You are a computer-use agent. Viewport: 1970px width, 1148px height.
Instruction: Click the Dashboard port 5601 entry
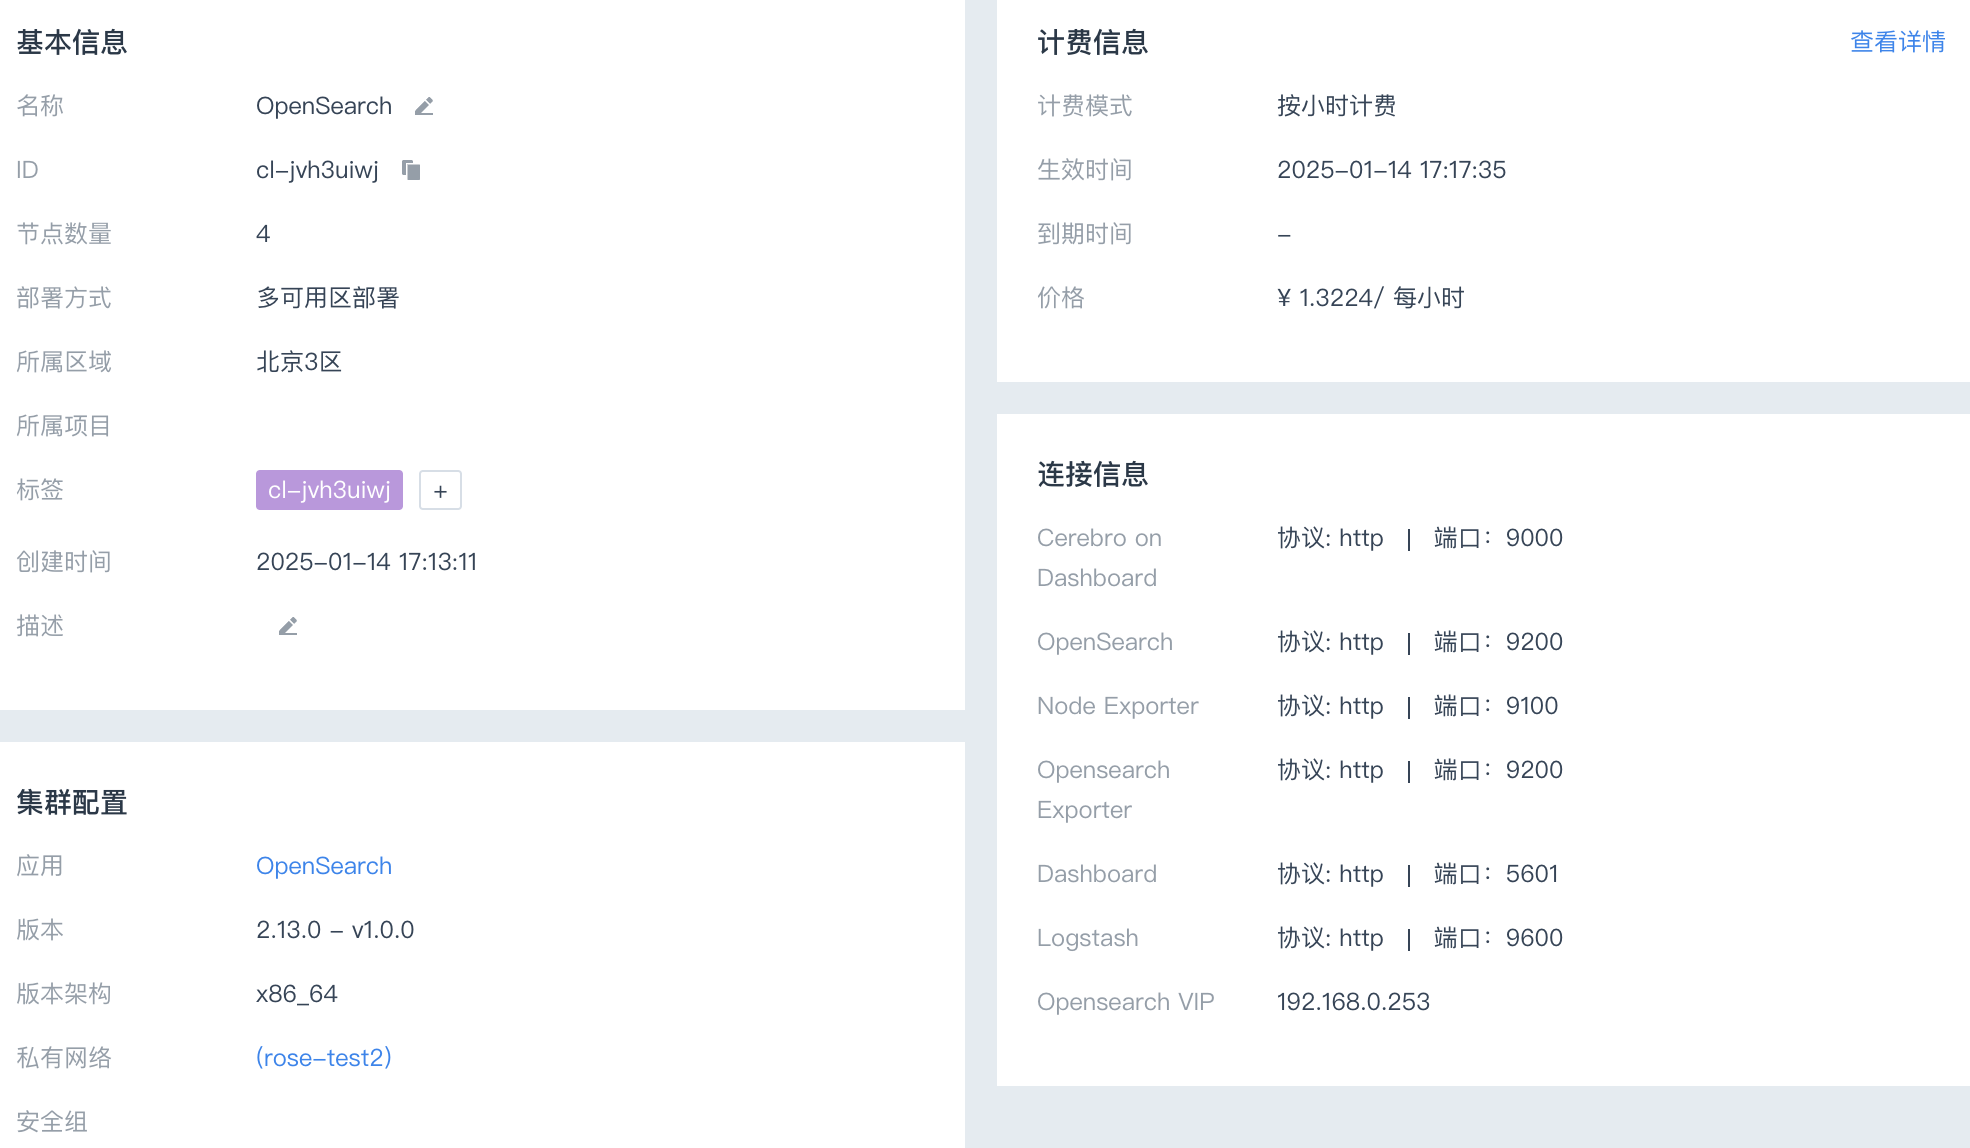(x=1496, y=874)
